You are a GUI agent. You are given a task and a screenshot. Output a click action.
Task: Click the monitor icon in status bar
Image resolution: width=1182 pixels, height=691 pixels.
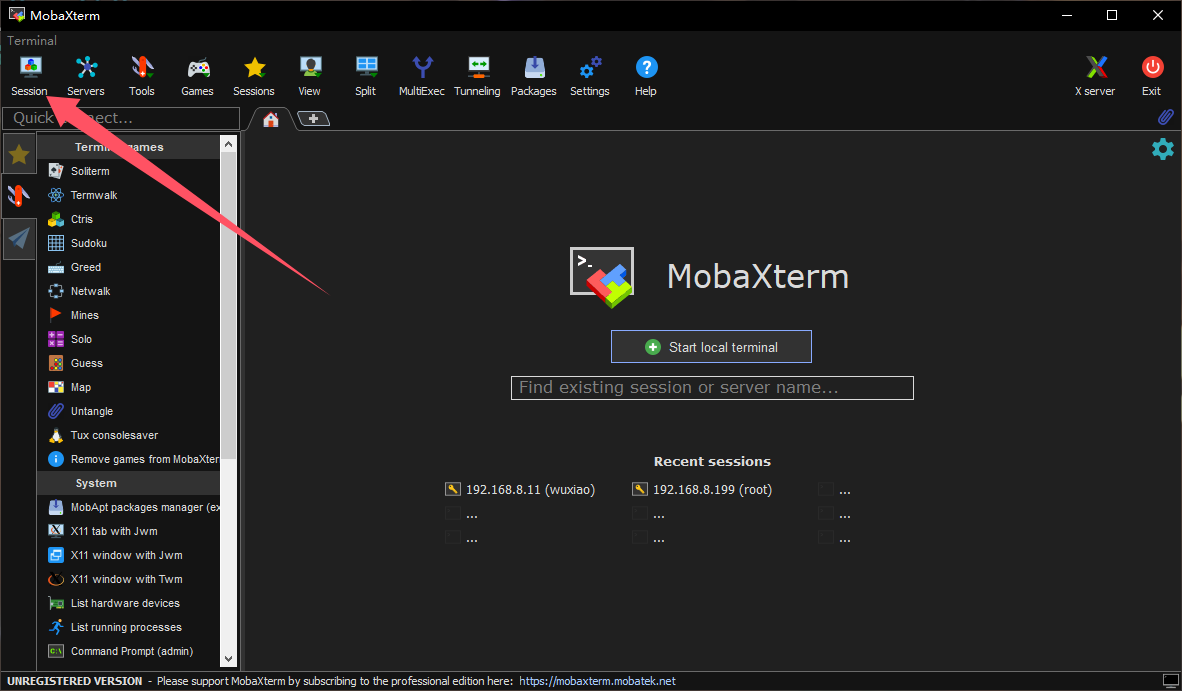point(1170,681)
